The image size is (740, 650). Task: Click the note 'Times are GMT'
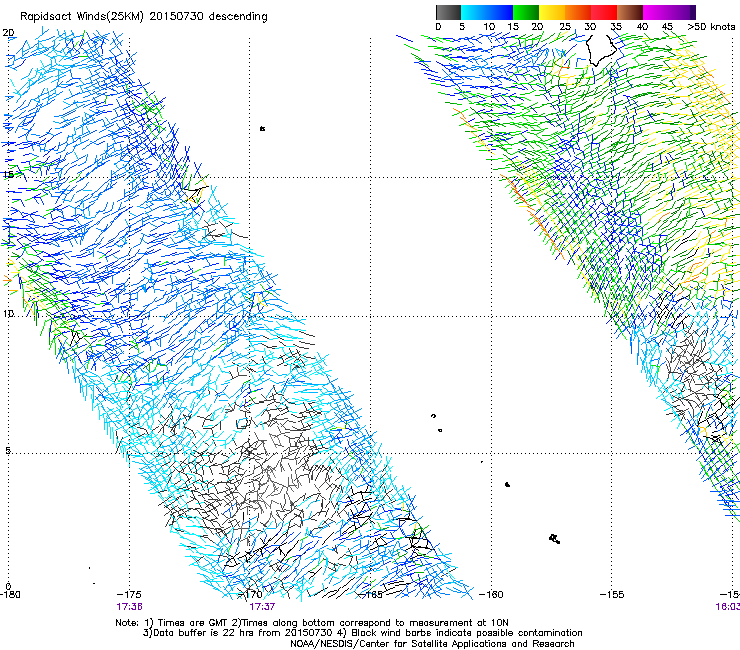tap(193, 623)
